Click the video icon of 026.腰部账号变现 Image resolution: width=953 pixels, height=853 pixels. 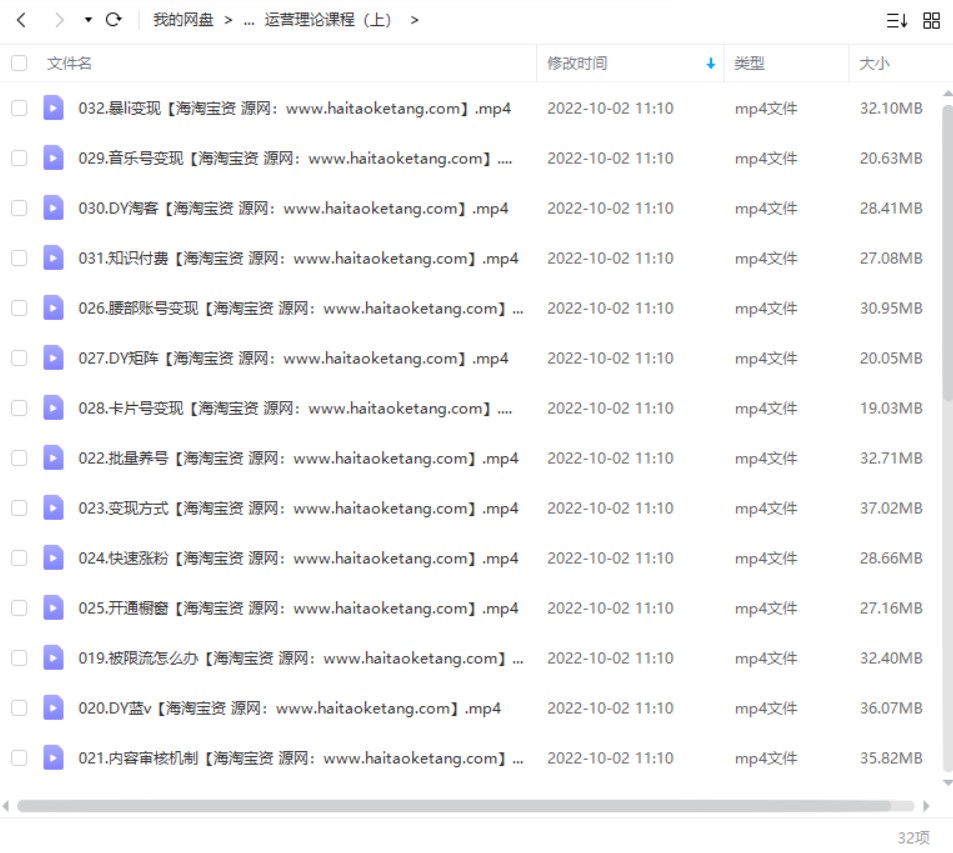(x=53, y=308)
